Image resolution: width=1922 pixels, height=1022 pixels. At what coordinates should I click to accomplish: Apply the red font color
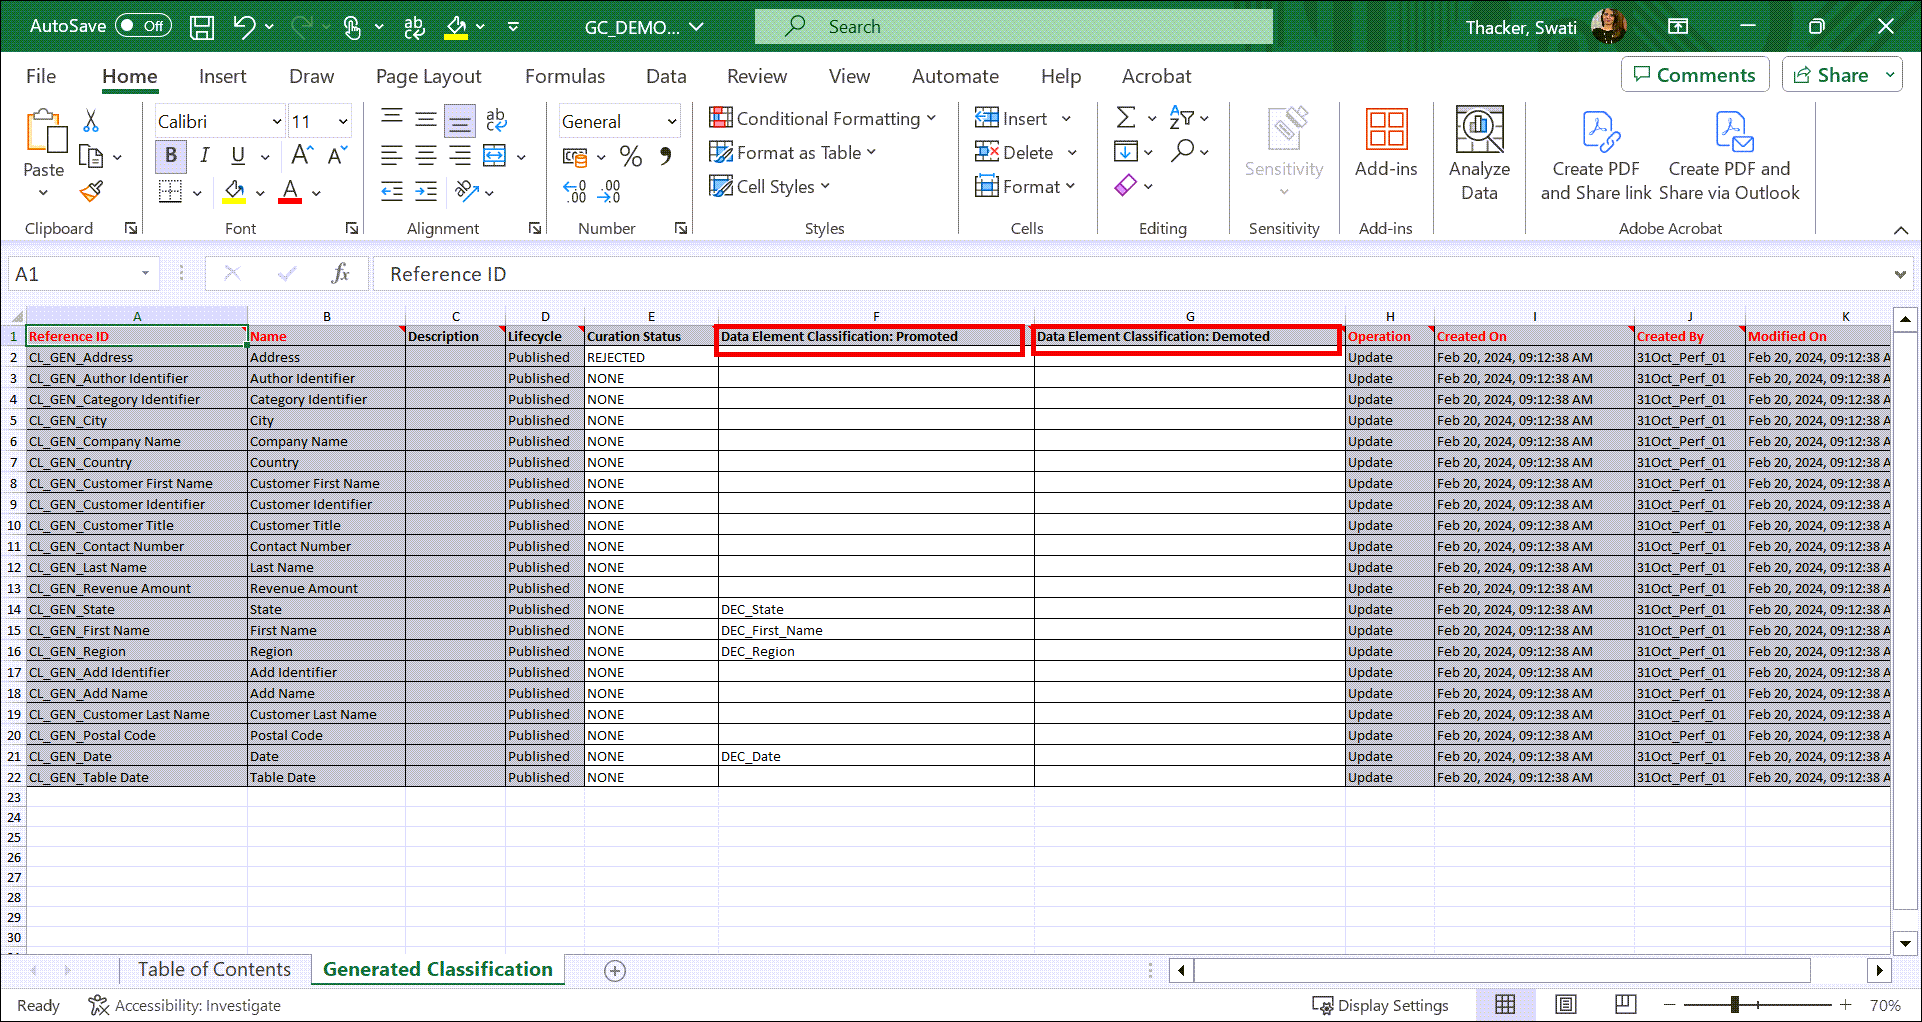(290, 191)
